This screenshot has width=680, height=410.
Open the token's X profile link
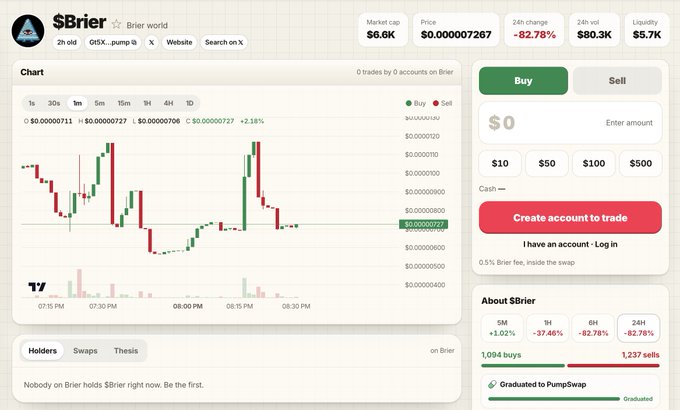151,43
